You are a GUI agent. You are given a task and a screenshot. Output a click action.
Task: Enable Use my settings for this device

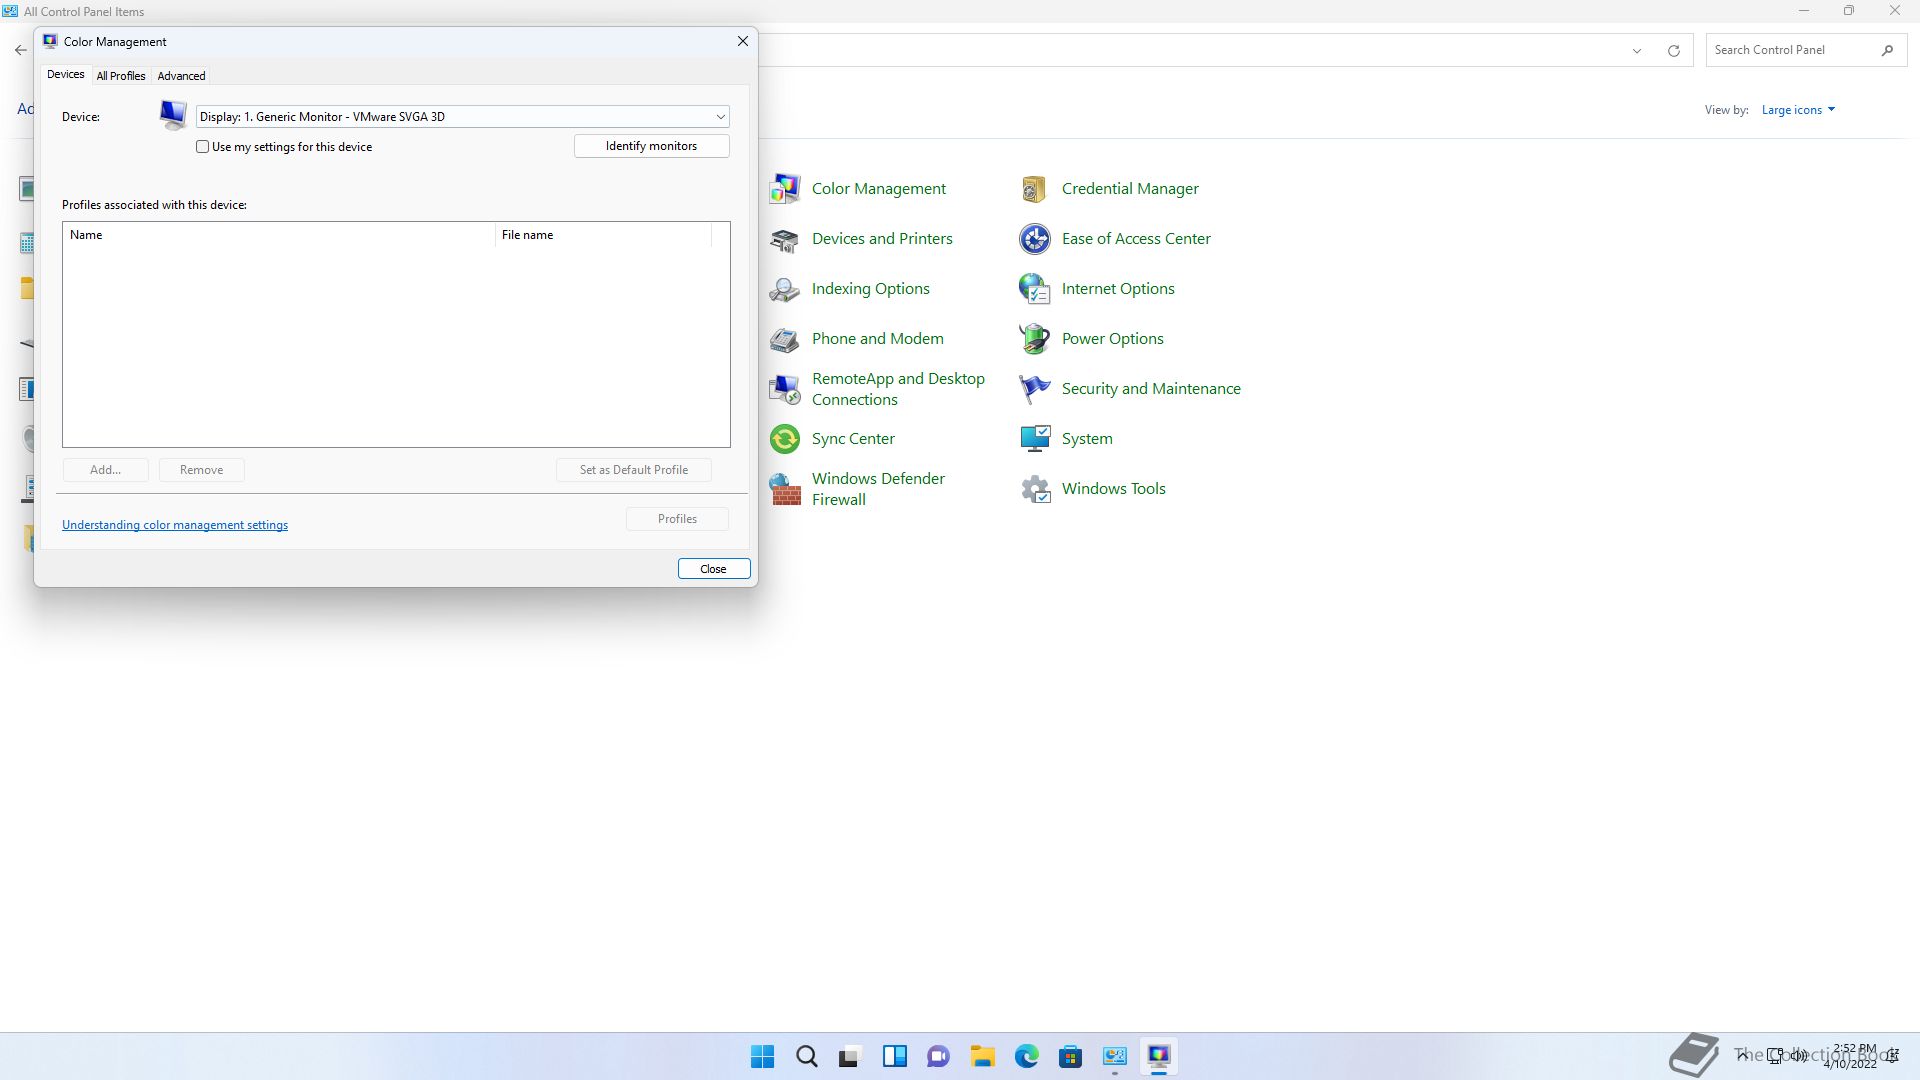tap(203, 147)
